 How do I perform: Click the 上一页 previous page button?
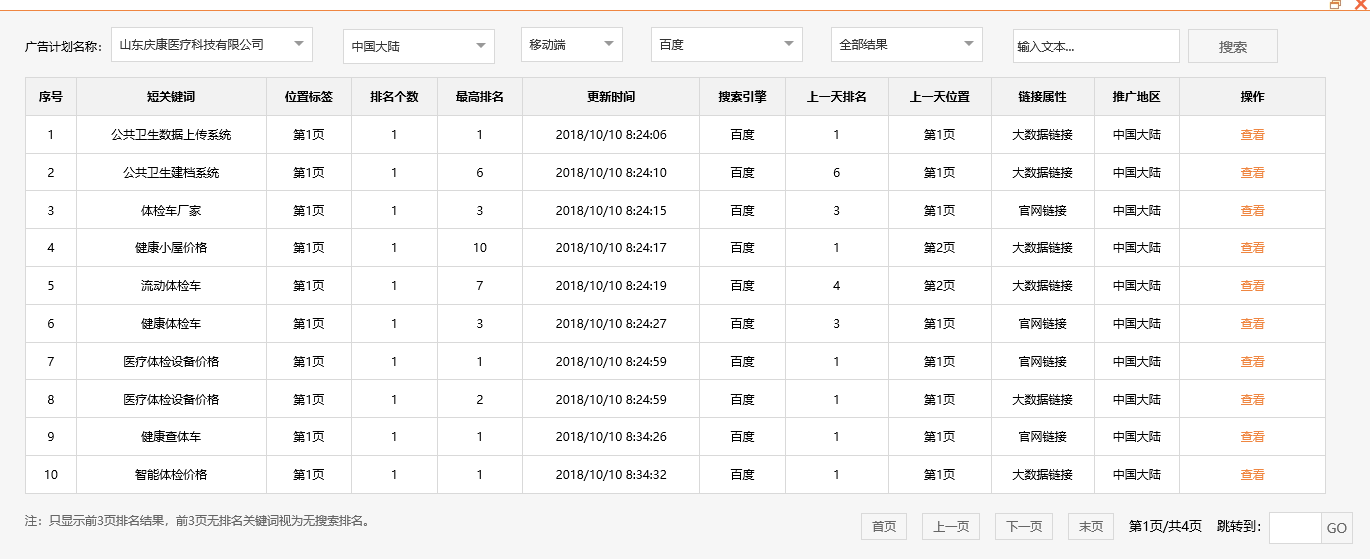pyautogui.click(x=951, y=527)
